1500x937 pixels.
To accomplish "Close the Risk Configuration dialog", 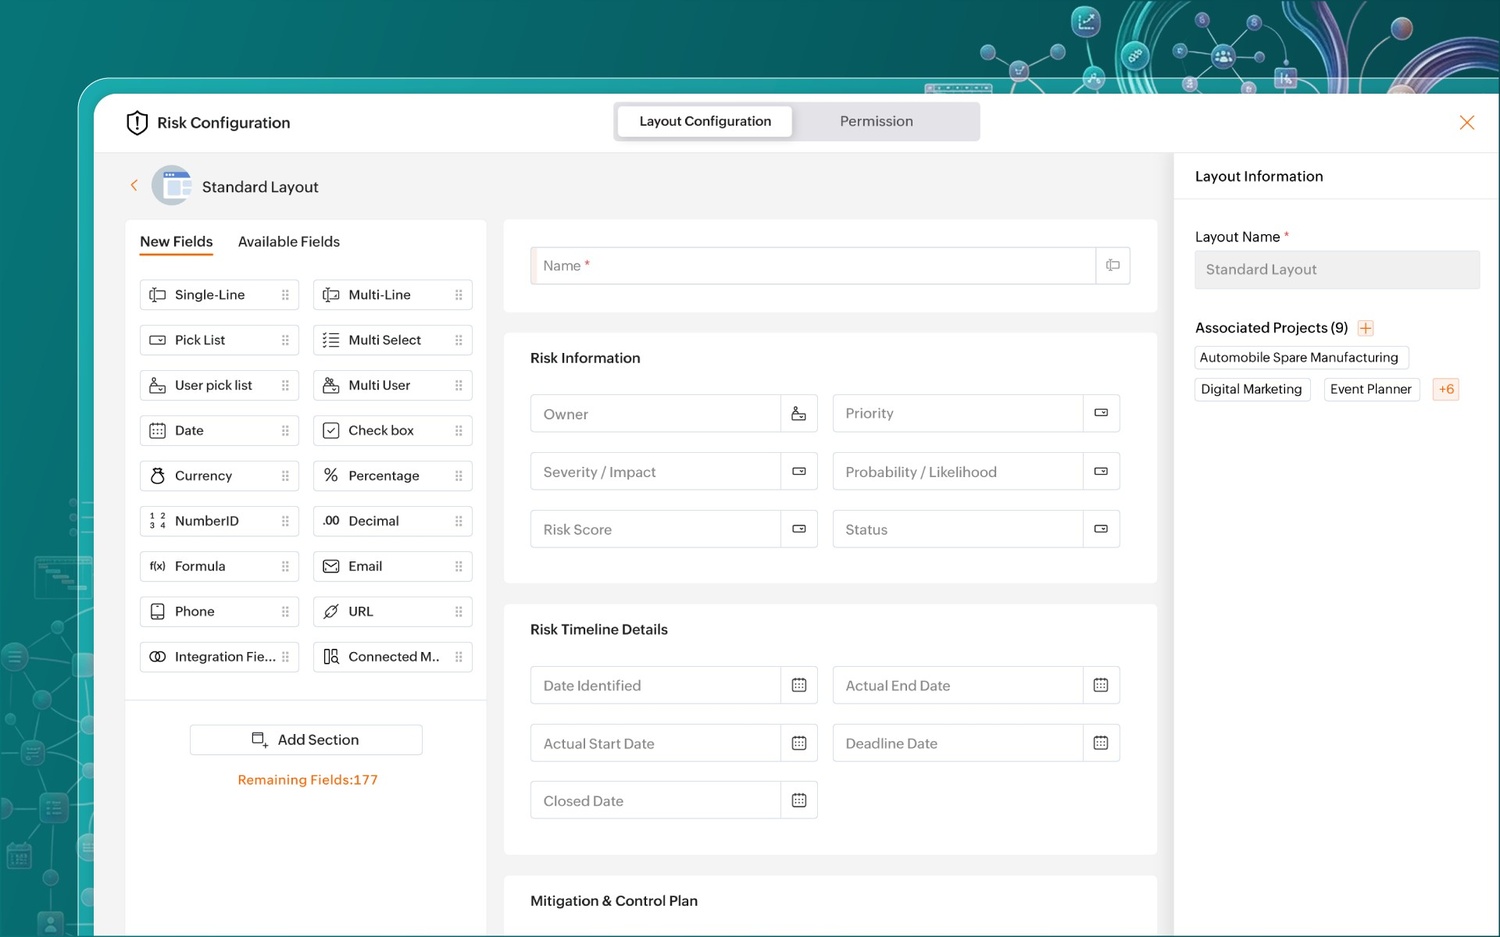I will point(1466,122).
